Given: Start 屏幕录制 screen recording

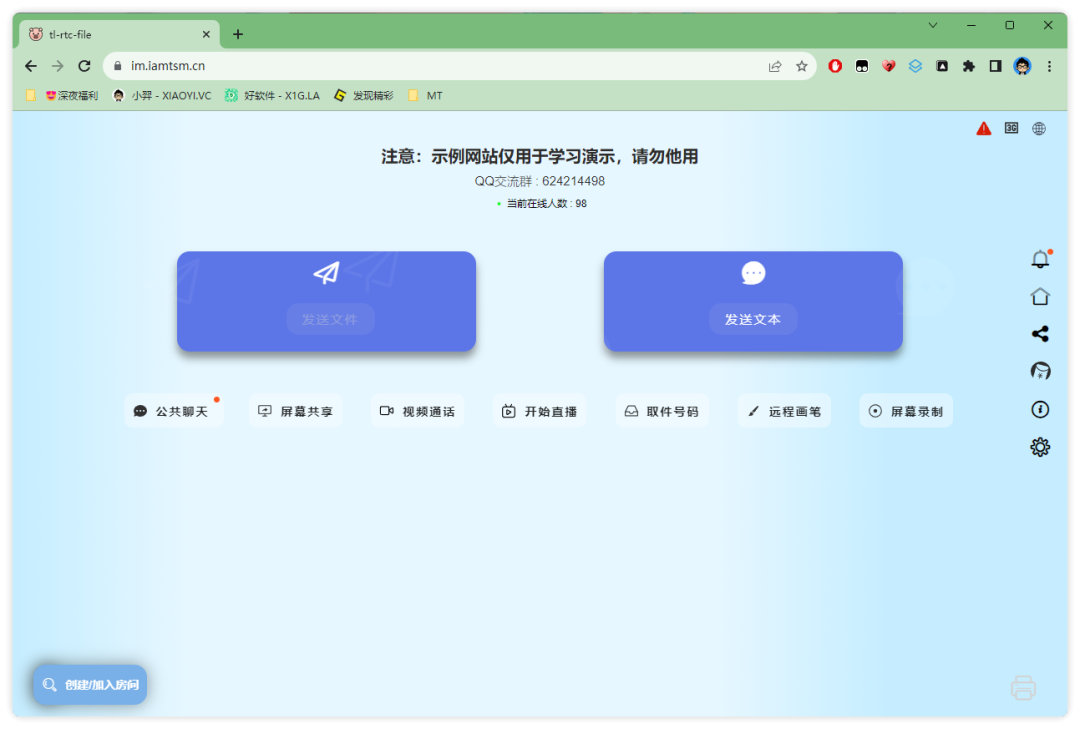Looking at the screenshot, I should pyautogui.click(x=906, y=411).
